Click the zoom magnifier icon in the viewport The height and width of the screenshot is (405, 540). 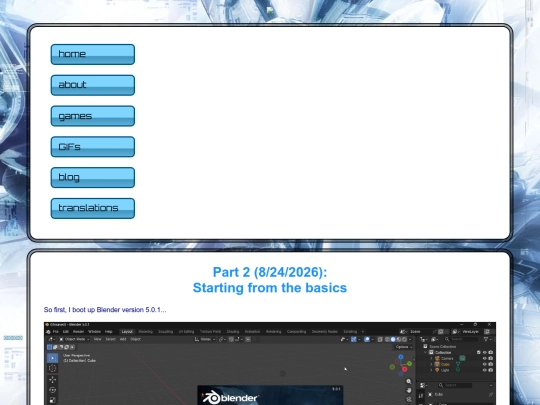(409, 382)
